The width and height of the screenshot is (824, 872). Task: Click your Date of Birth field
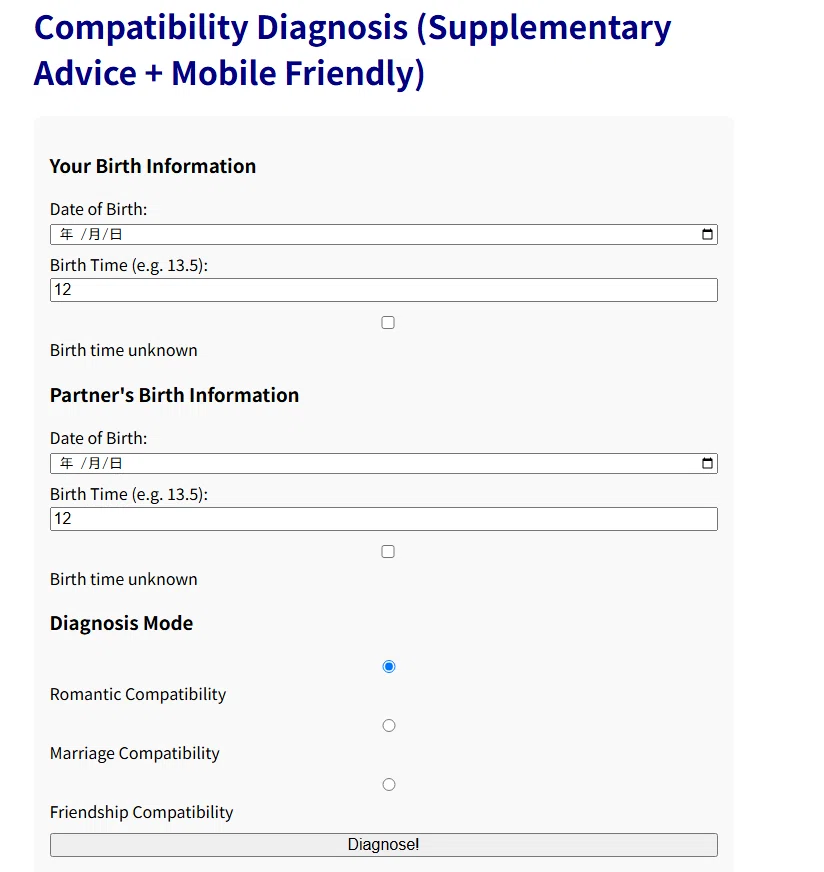coord(384,234)
